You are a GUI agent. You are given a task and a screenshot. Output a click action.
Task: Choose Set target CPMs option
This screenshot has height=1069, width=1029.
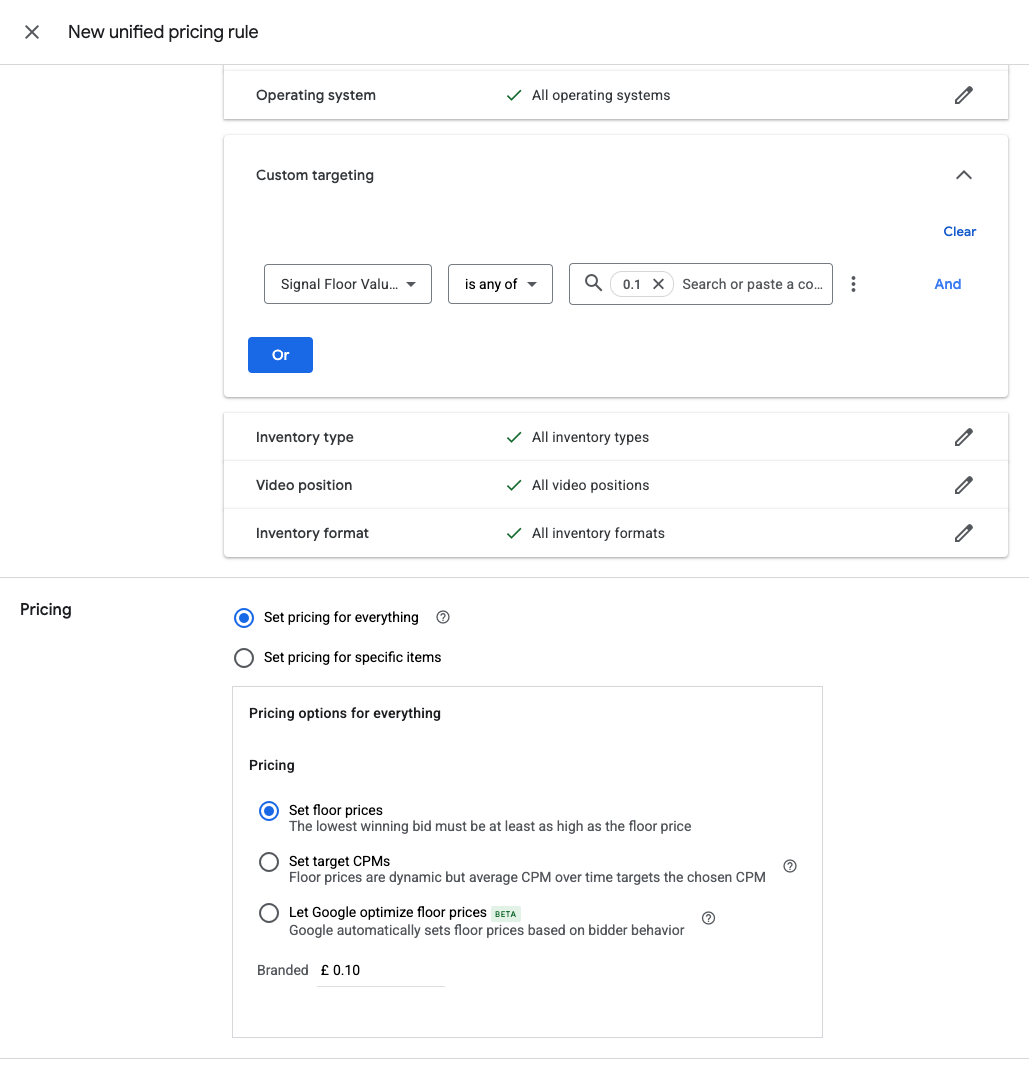[269, 862]
